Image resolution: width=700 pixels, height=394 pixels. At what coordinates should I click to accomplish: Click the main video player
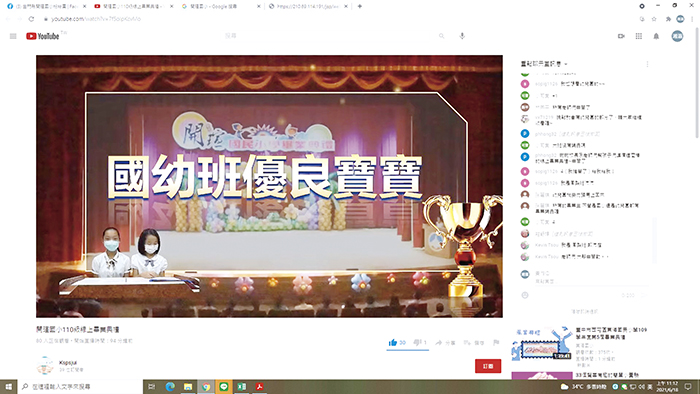269,186
